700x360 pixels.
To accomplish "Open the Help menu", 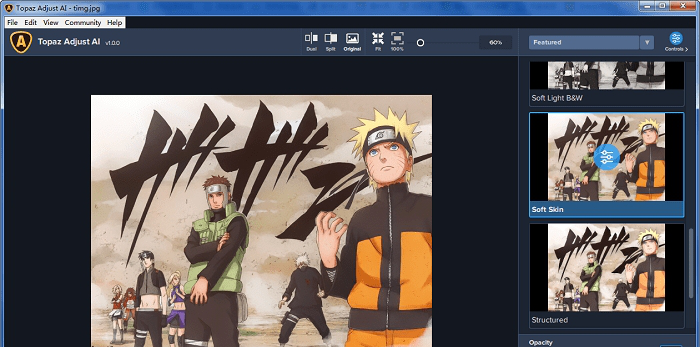I will [x=114, y=22].
